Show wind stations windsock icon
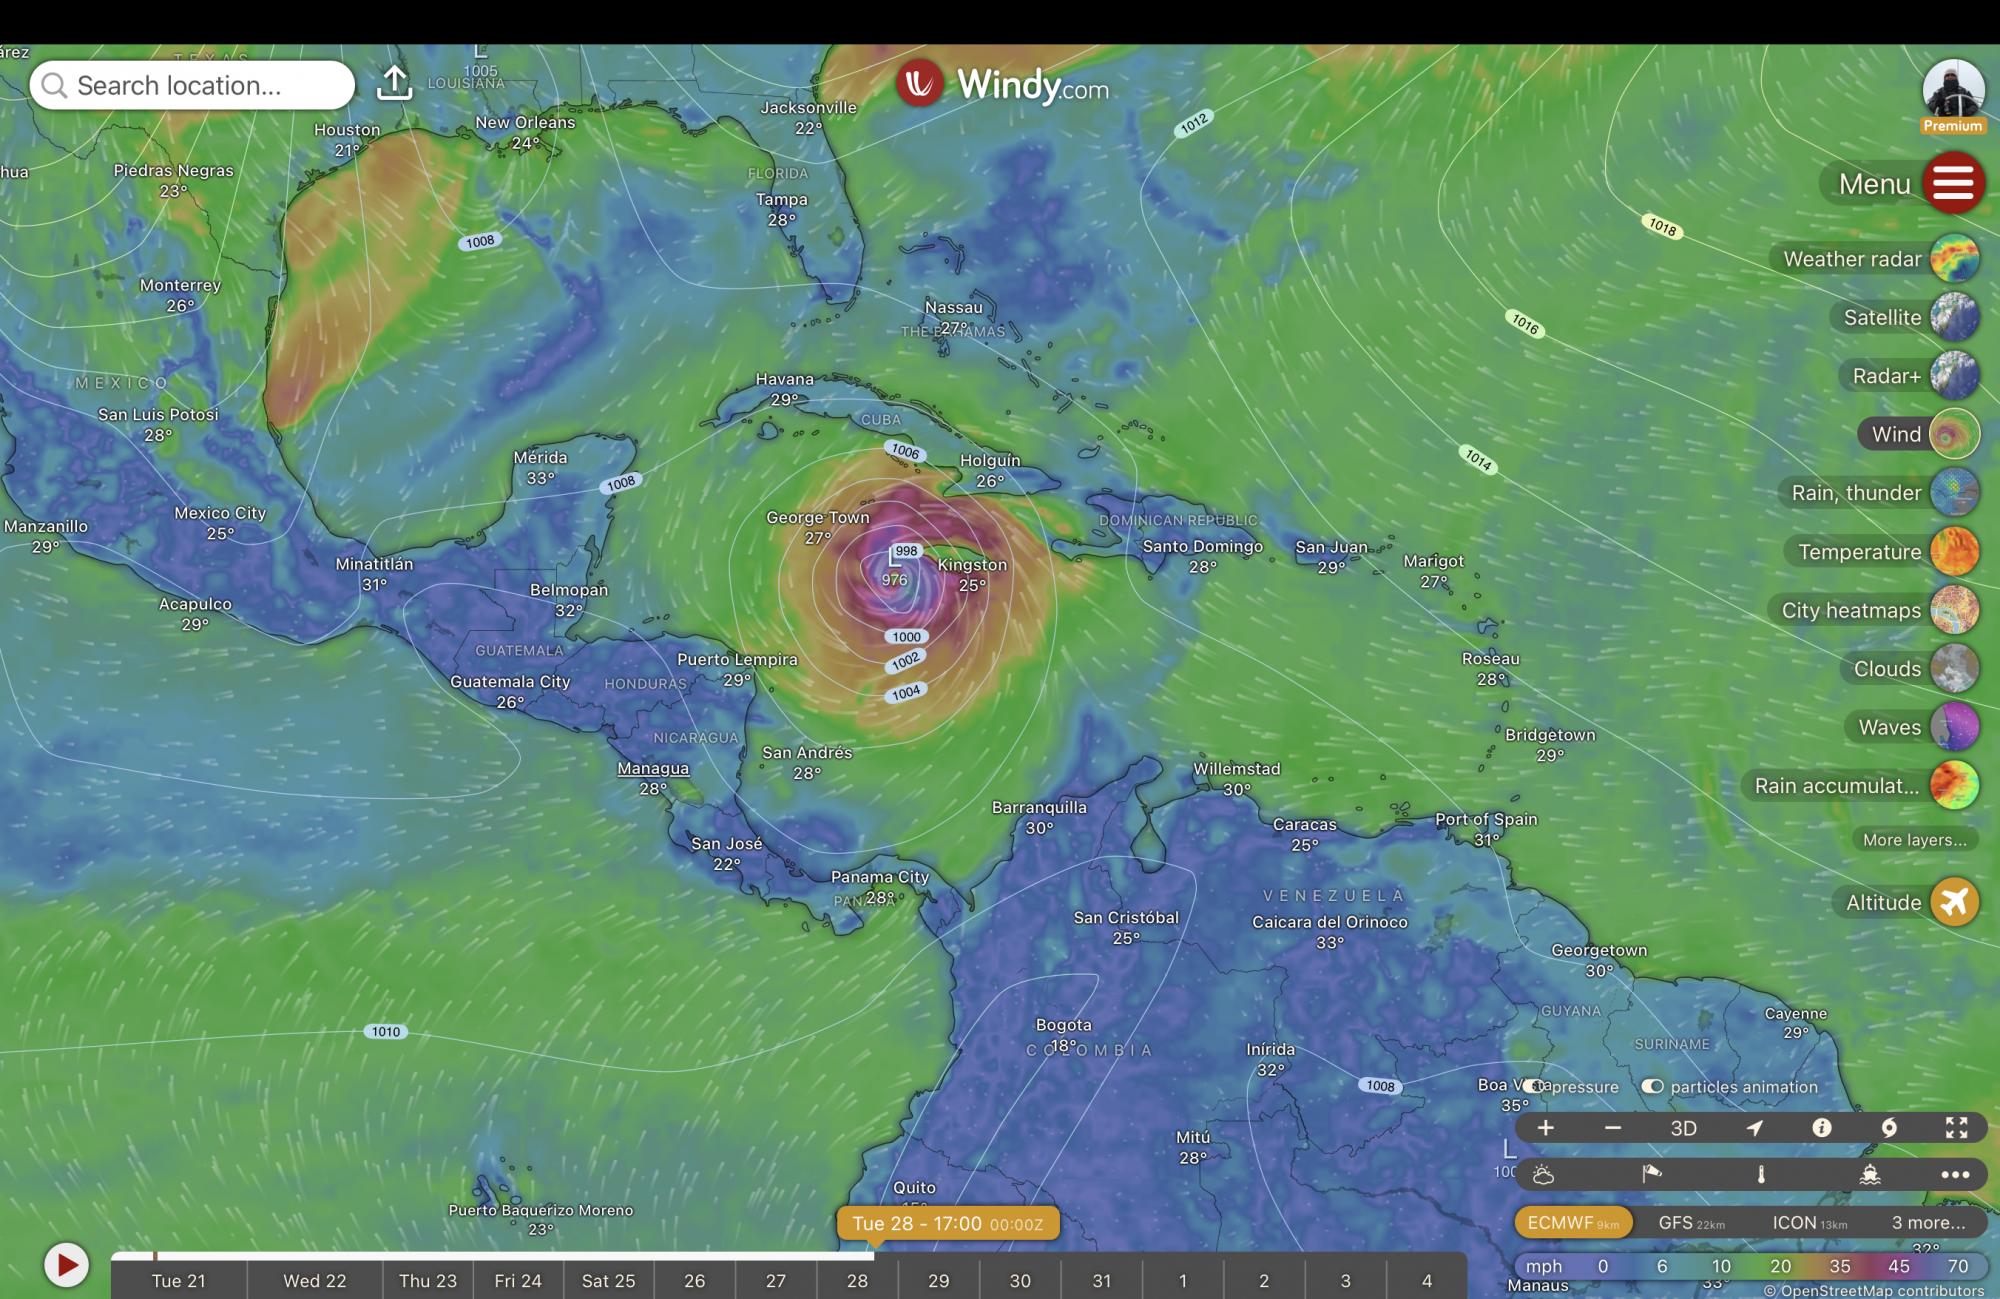The width and height of the screenshot is (2000, 1299). click(x=1651, y=1174)
